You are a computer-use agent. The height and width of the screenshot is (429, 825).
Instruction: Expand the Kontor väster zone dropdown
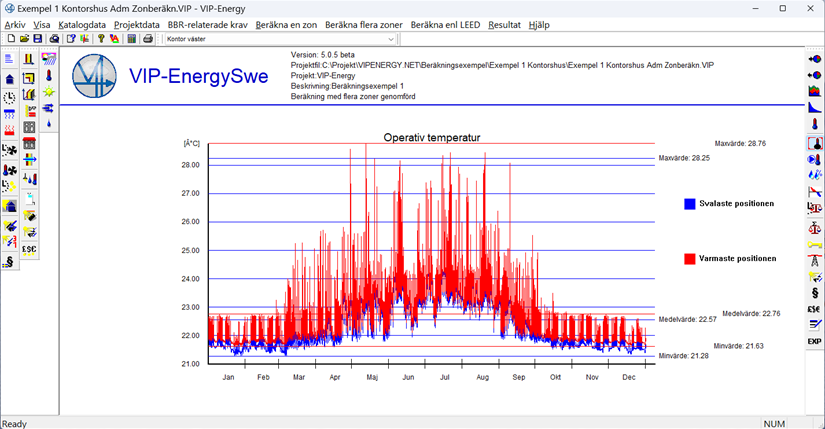click(x=390, y=39)
